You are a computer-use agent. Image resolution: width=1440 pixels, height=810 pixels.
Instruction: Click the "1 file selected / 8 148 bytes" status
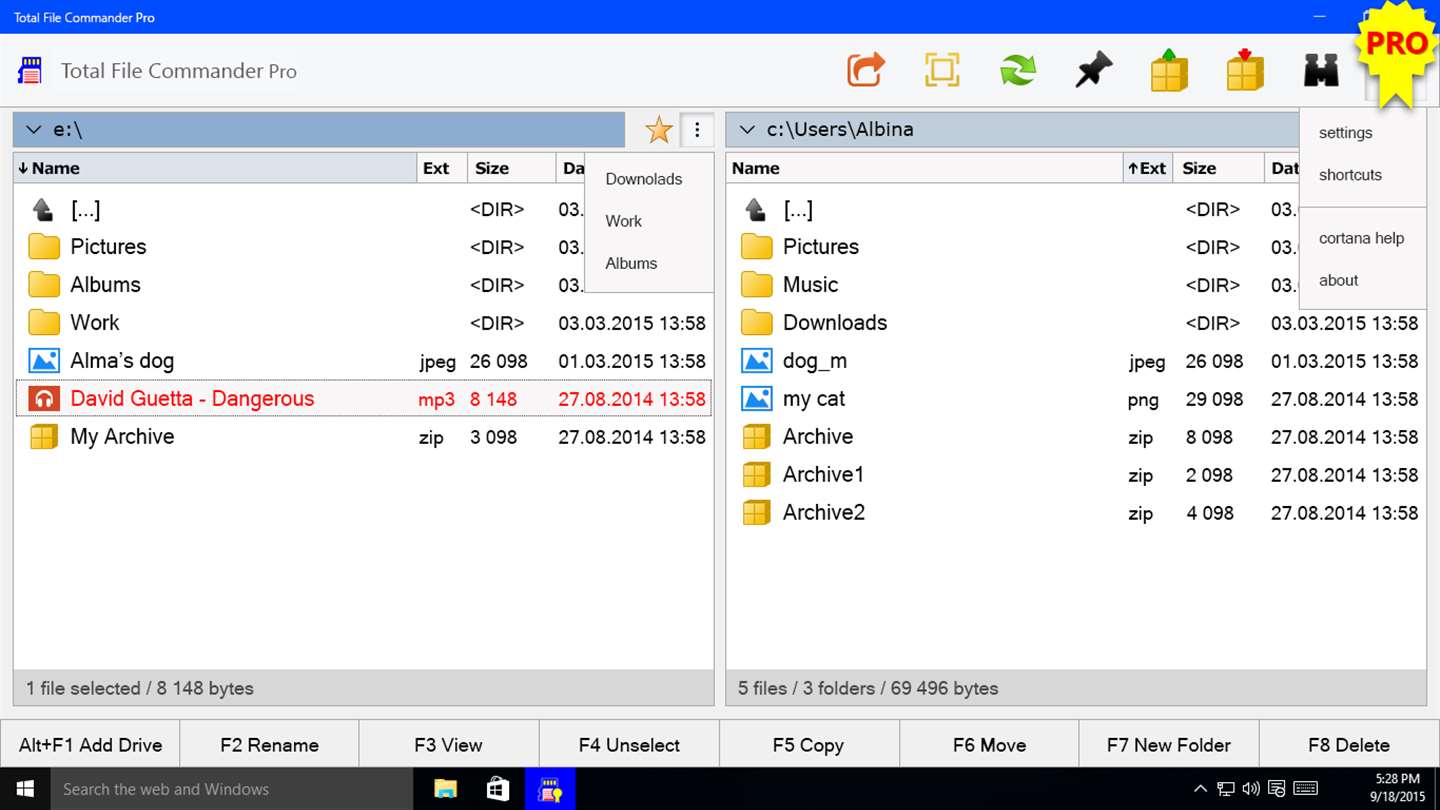[x=140, y=688]
